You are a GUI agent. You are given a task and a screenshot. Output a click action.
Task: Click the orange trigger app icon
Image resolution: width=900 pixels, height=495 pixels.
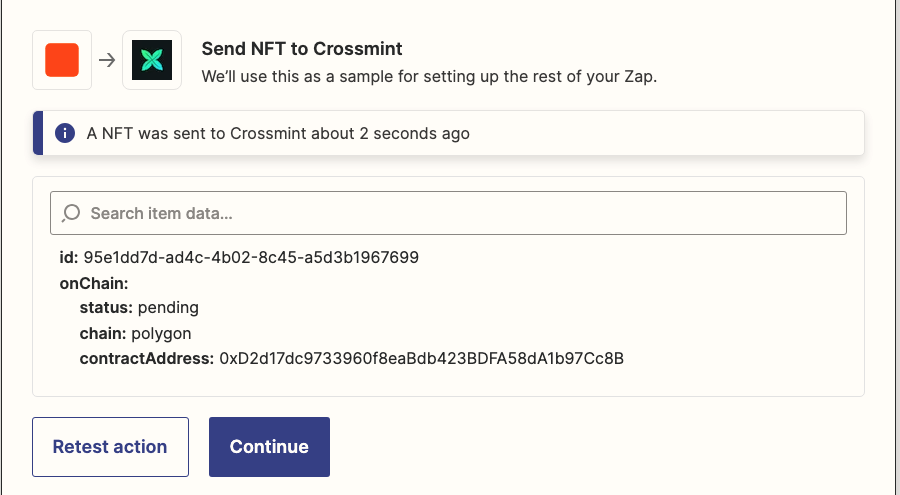click(62, 60)
